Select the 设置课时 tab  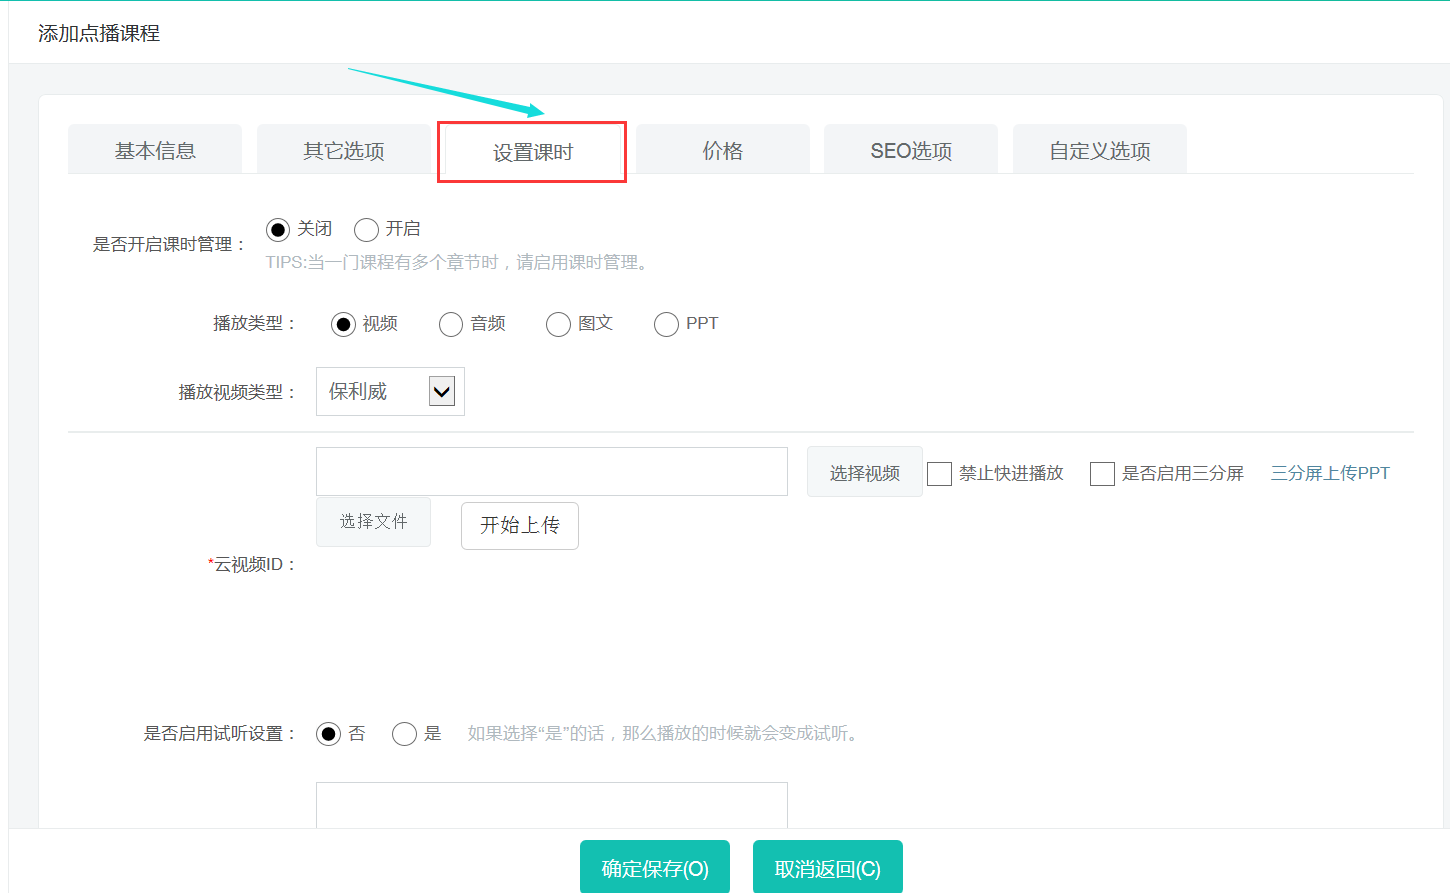532,152
